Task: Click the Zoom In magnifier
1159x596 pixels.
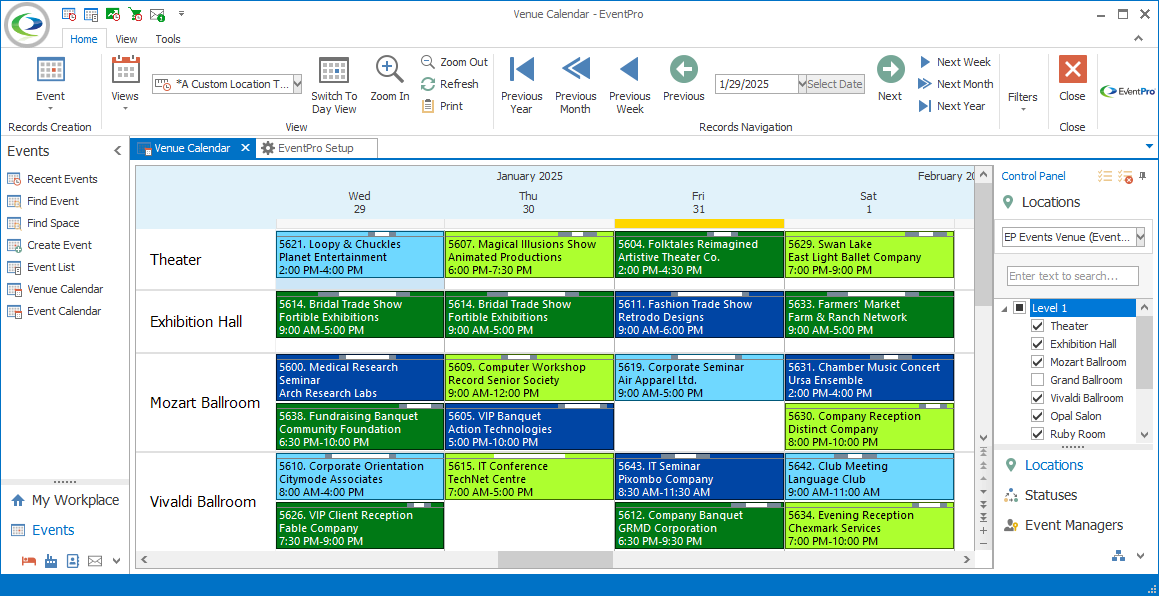Action: click(x=390, y=79)
